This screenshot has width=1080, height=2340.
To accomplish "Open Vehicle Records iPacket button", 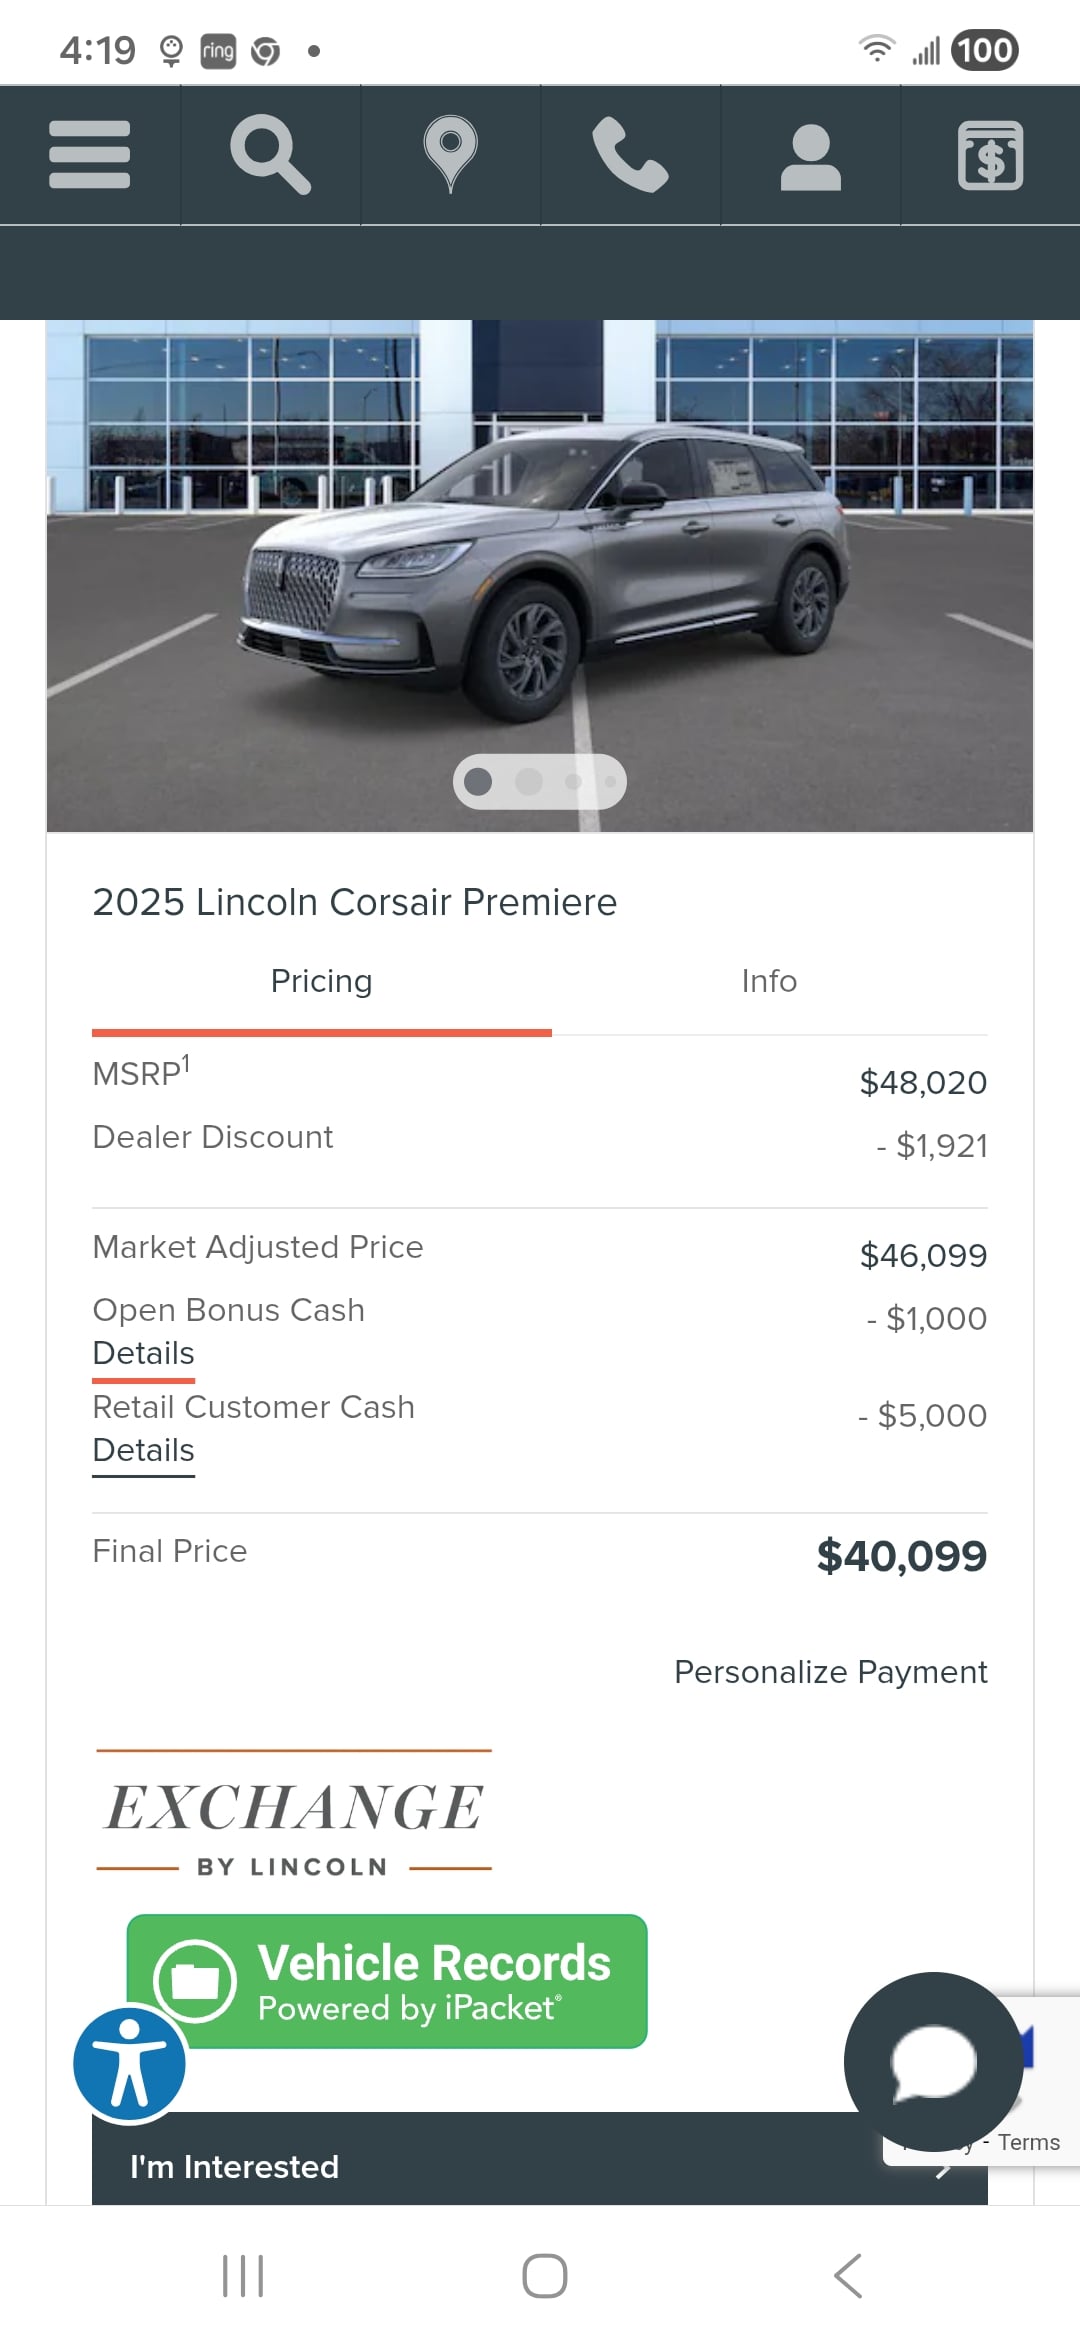I will tap(387, 1981).
